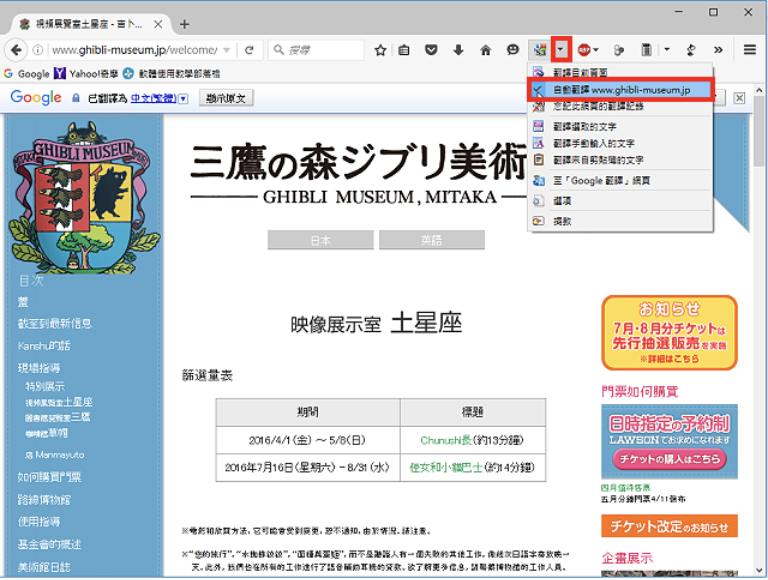Click the curved arrow toolbar icon
The height and width of the screenshot is (580, 768).
(x=691, y=50)
